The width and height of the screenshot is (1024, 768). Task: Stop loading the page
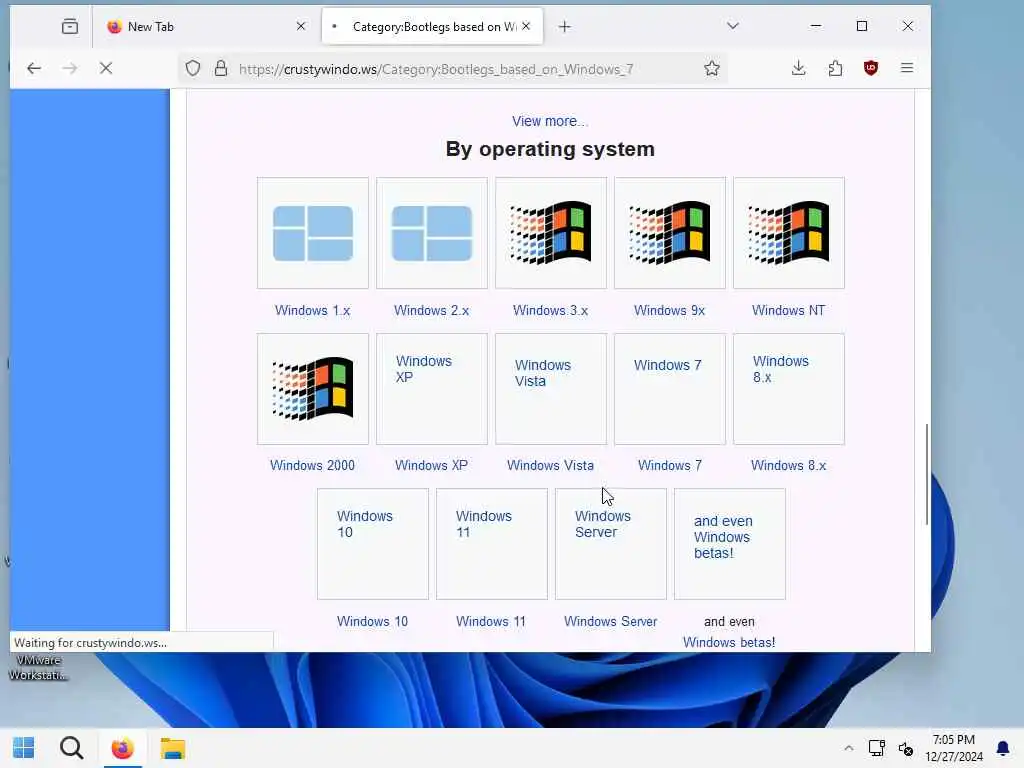106,68
